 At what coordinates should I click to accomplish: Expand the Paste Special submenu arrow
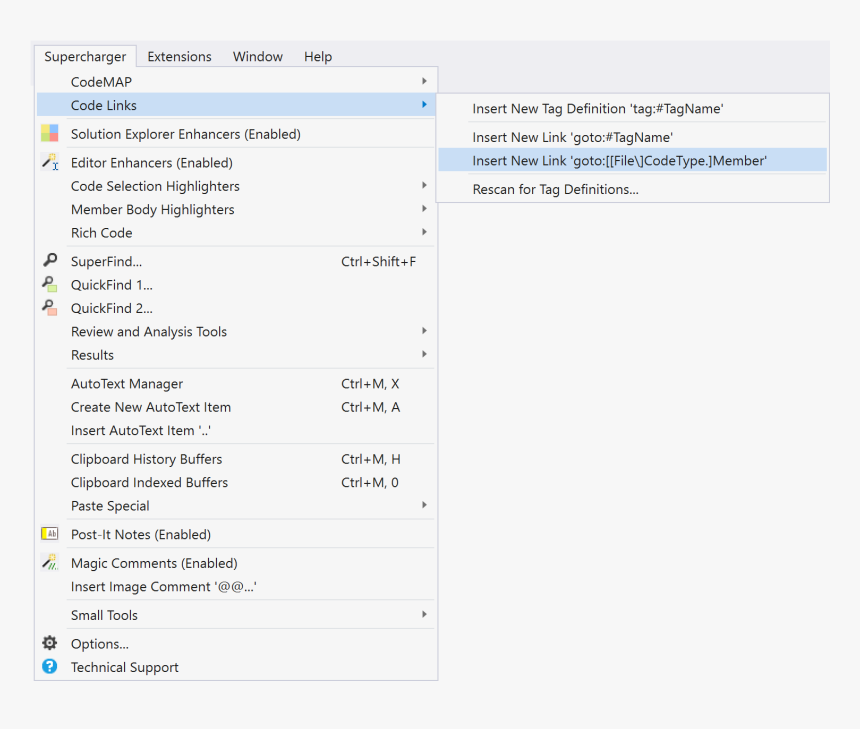[x=425, y=505]
